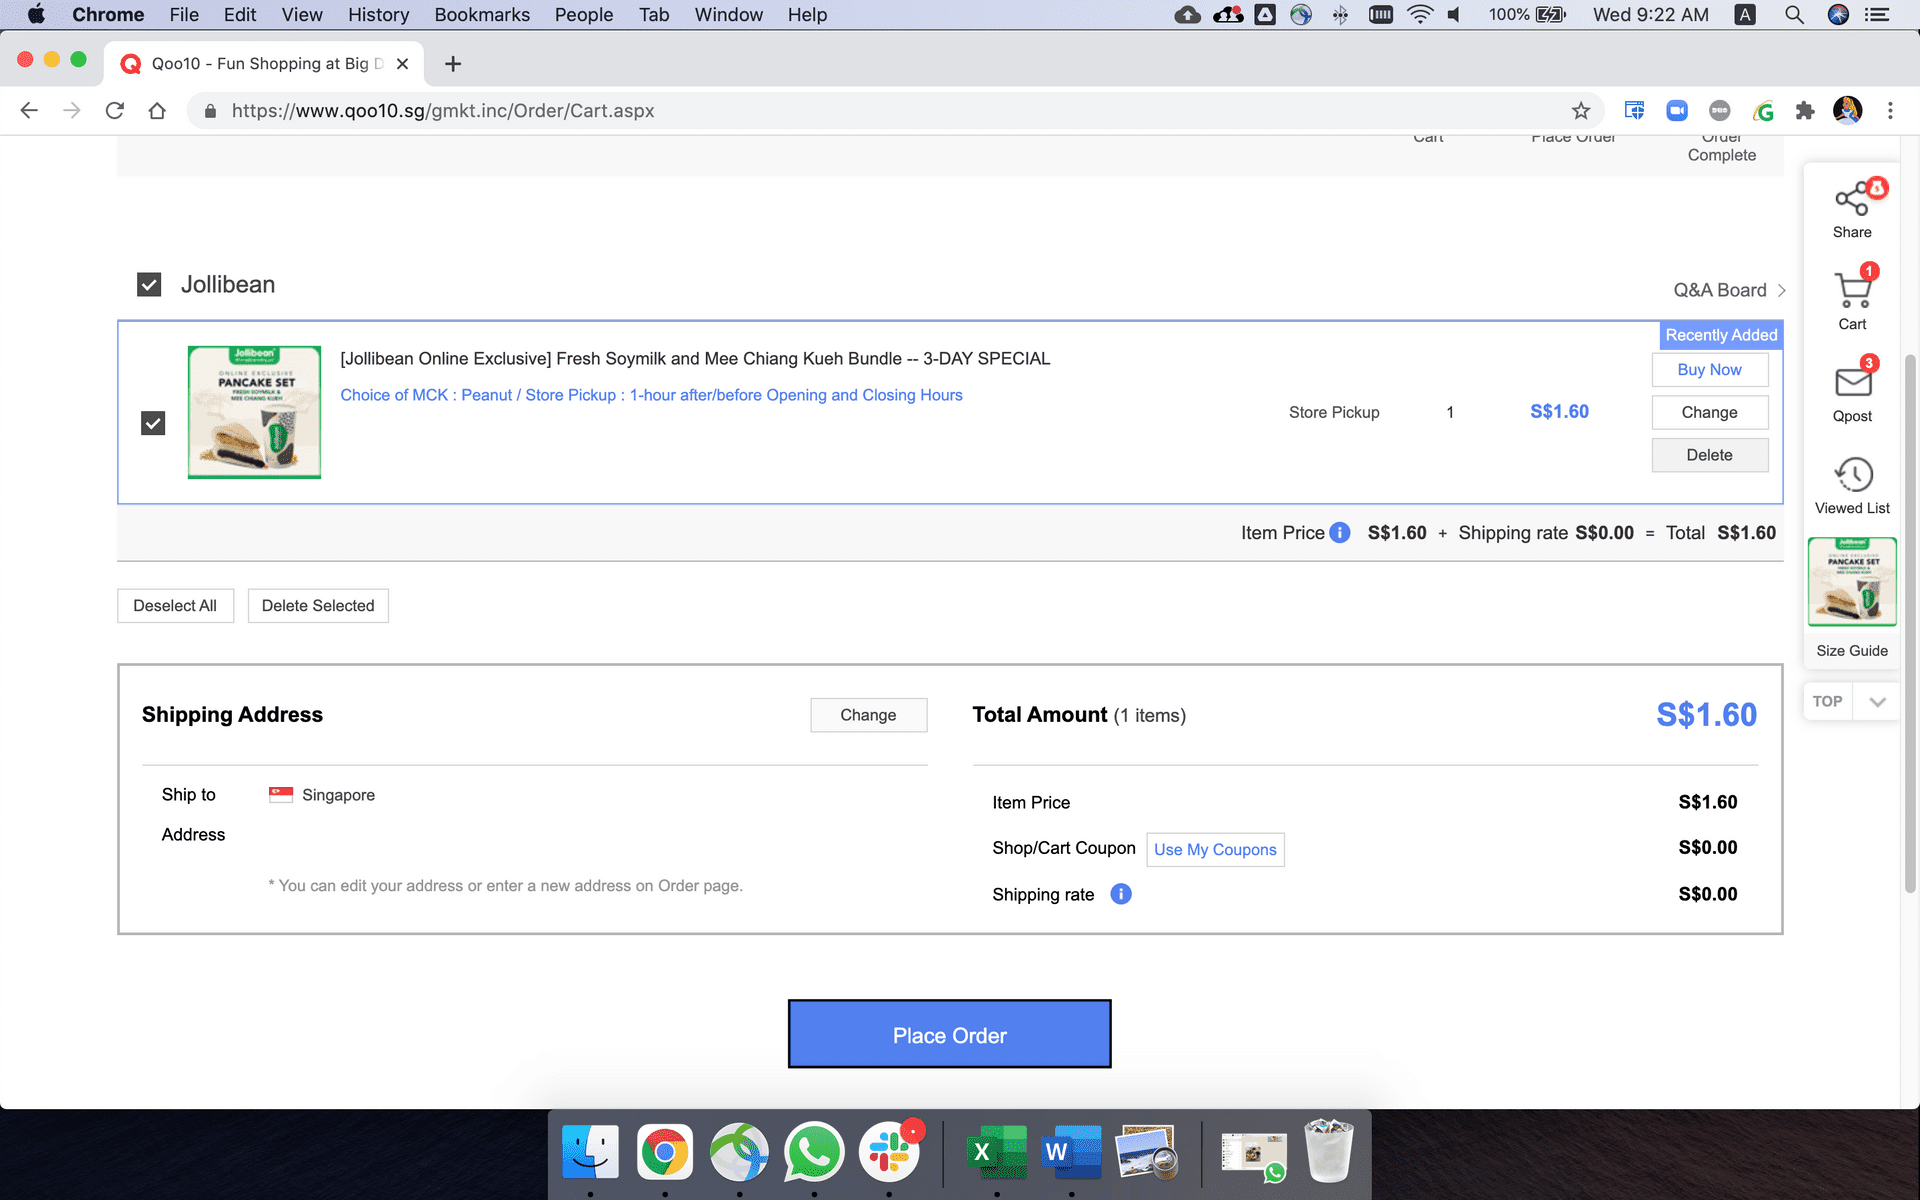Open Chrome from the dock
The image size is (1920, 1200).
click(x=665, y=1152)
